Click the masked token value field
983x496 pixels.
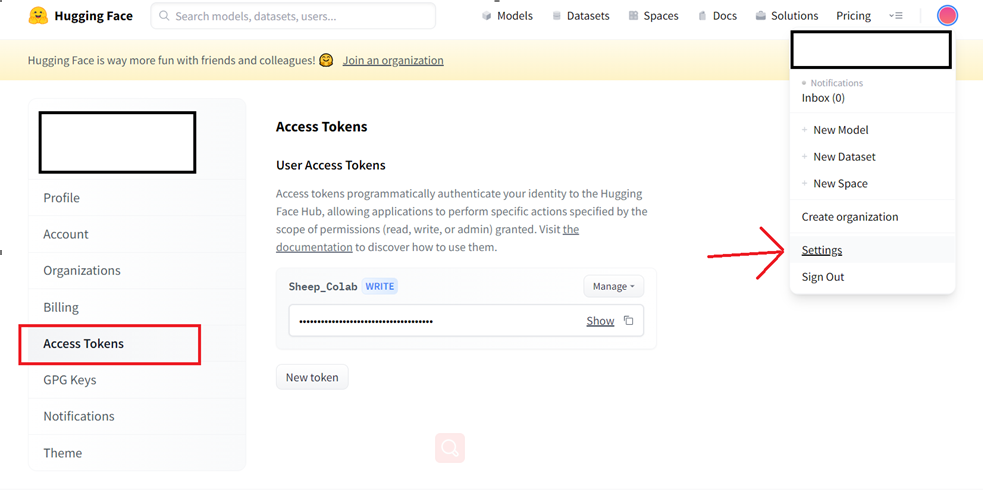[466, 320]
